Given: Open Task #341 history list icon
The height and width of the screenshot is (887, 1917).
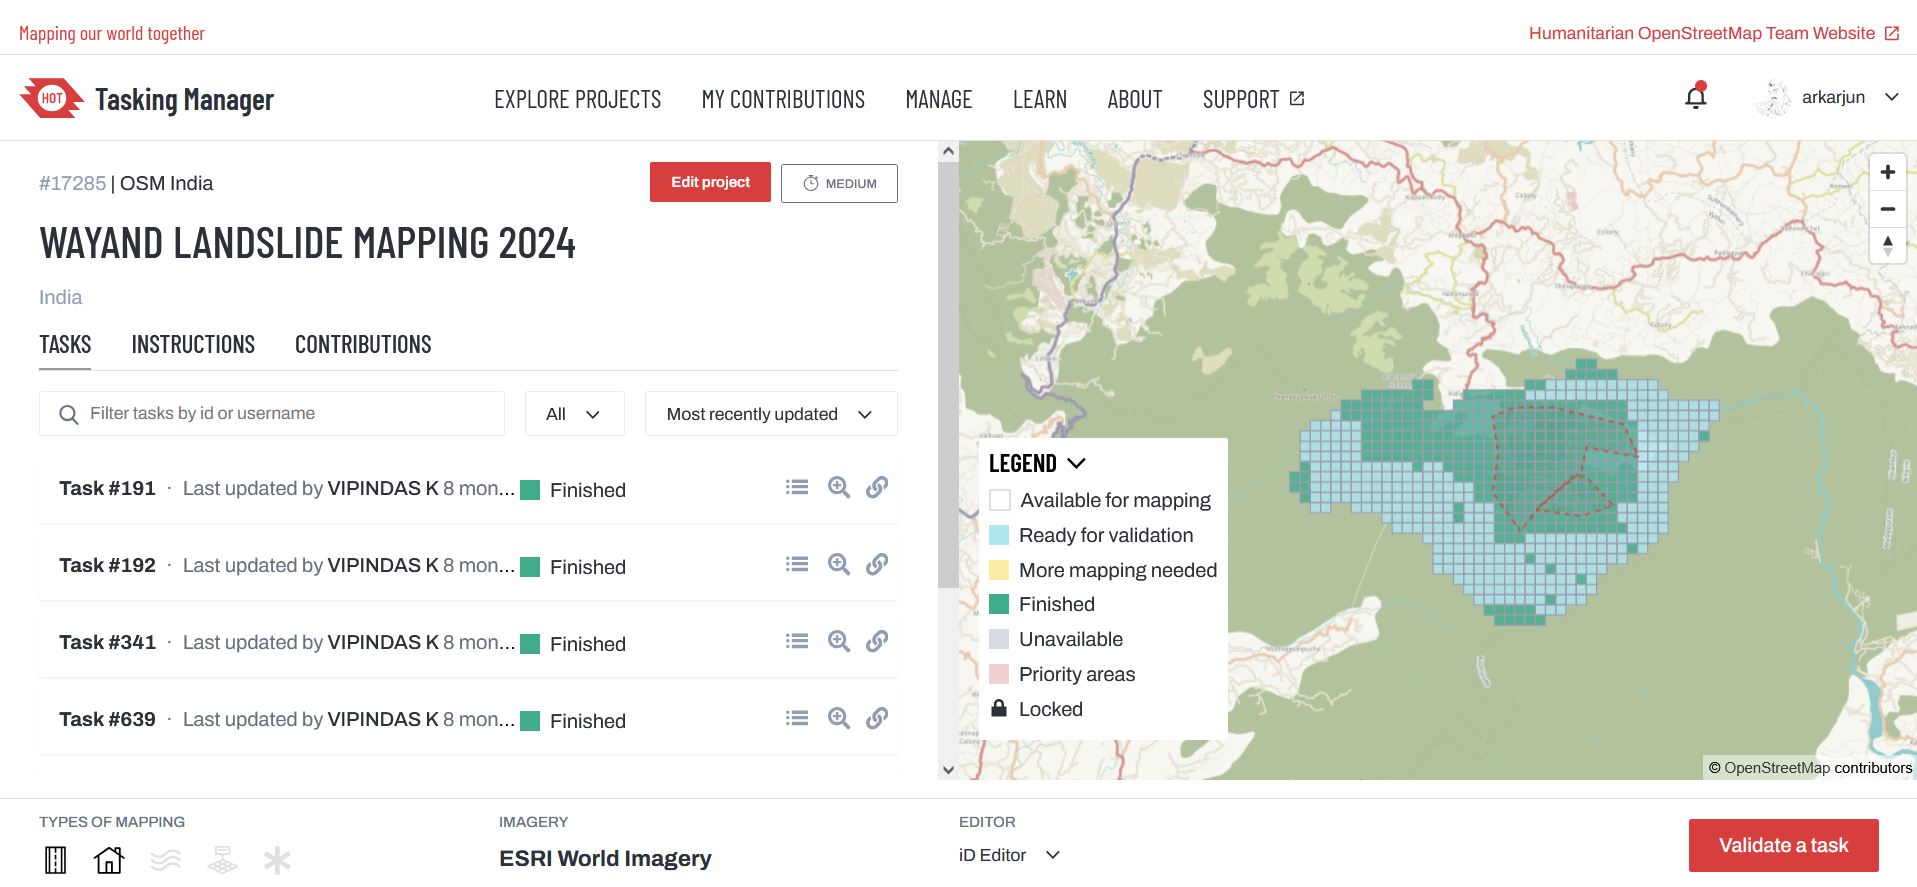Looking at the screenshot, I should click(x=797, y=641).
